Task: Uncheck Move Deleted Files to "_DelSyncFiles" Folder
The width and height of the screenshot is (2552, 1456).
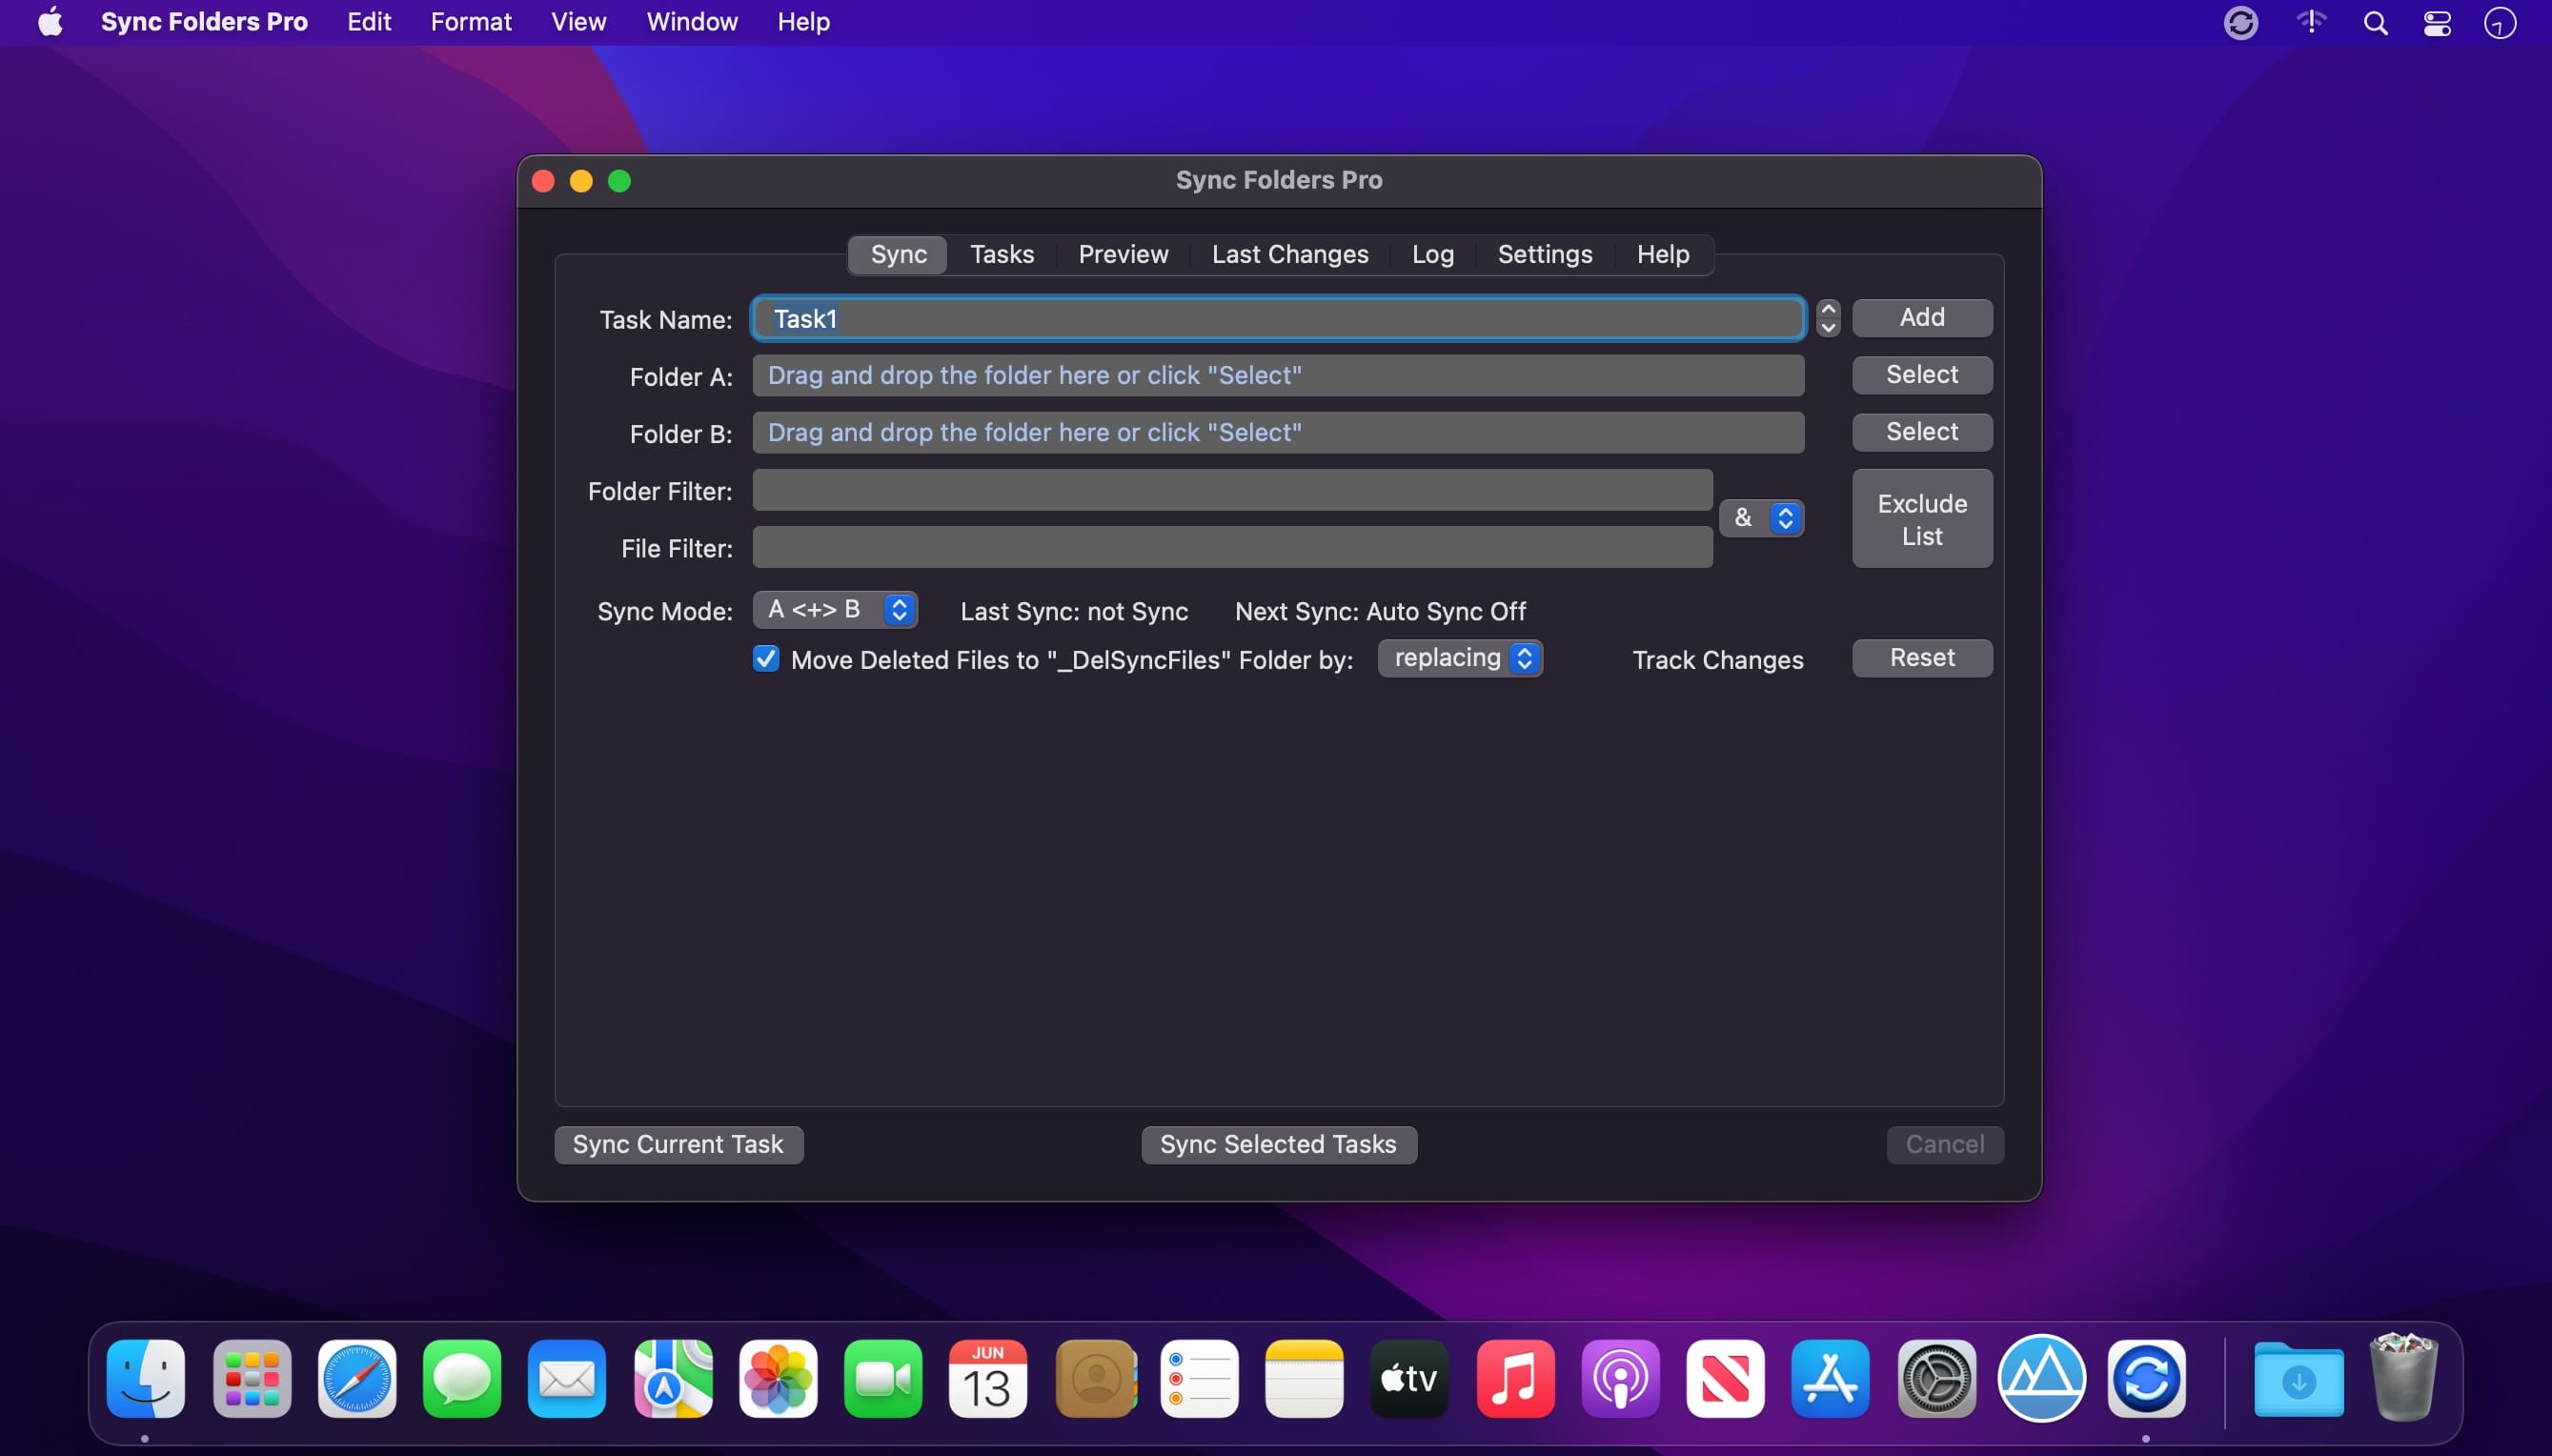Action: tap(765, 658)
